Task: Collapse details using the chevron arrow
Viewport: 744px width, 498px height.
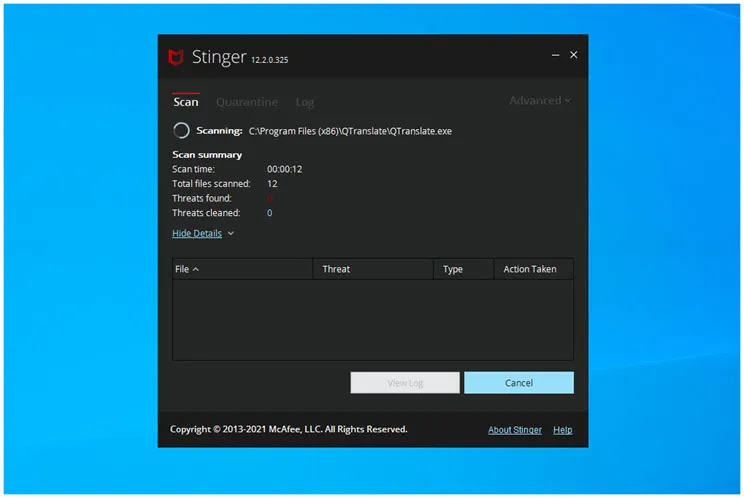Action: 231,233
